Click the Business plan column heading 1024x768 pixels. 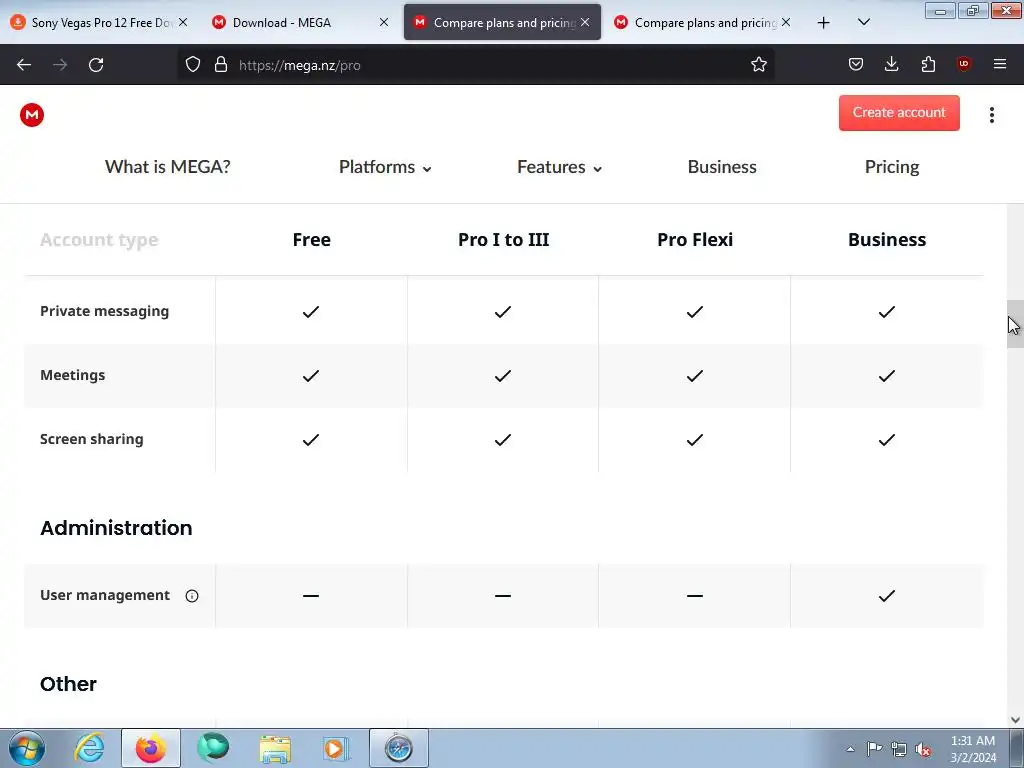point(887,240)
